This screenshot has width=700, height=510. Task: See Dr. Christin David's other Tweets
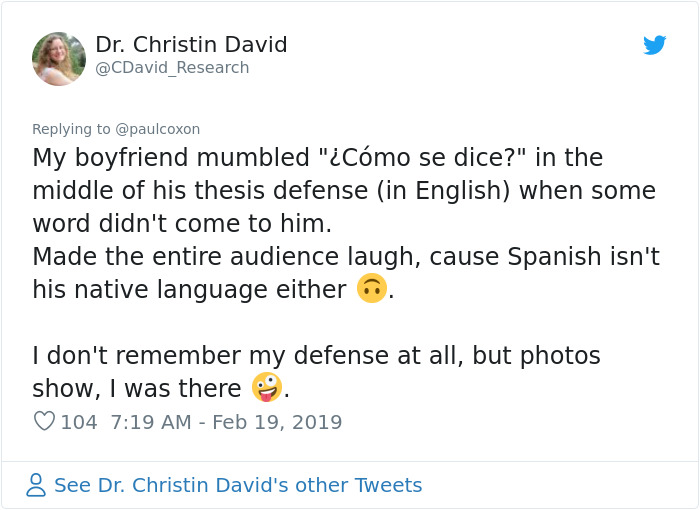tap(238, 485)
